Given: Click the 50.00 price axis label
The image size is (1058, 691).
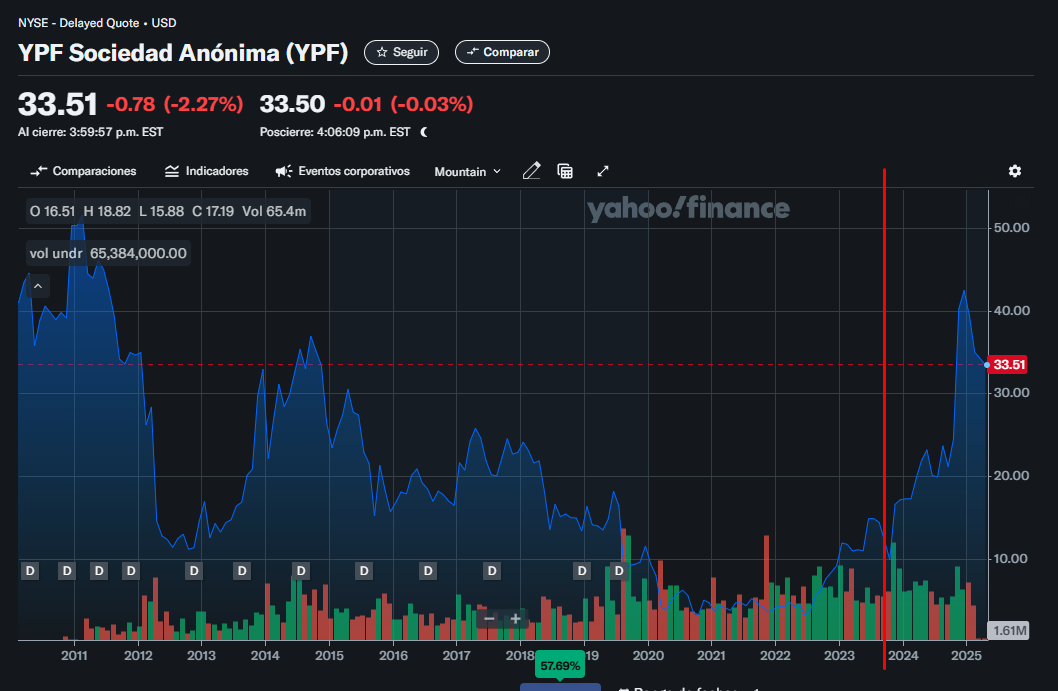Looking at the screenshot, I should (x=1011, y=228).
